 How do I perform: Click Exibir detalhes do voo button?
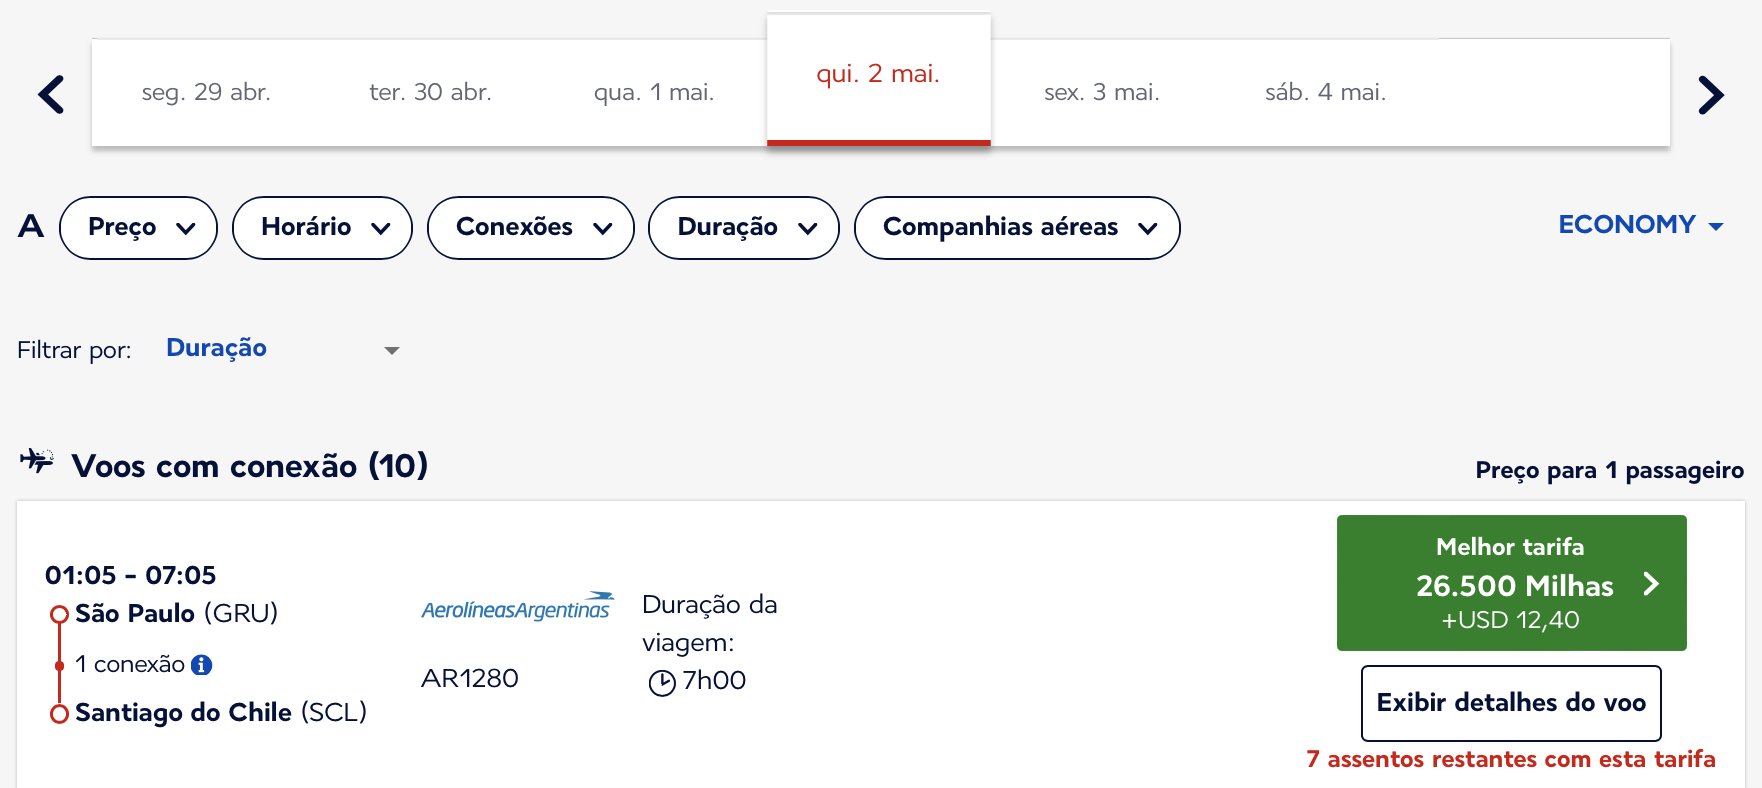[1511, 703]
